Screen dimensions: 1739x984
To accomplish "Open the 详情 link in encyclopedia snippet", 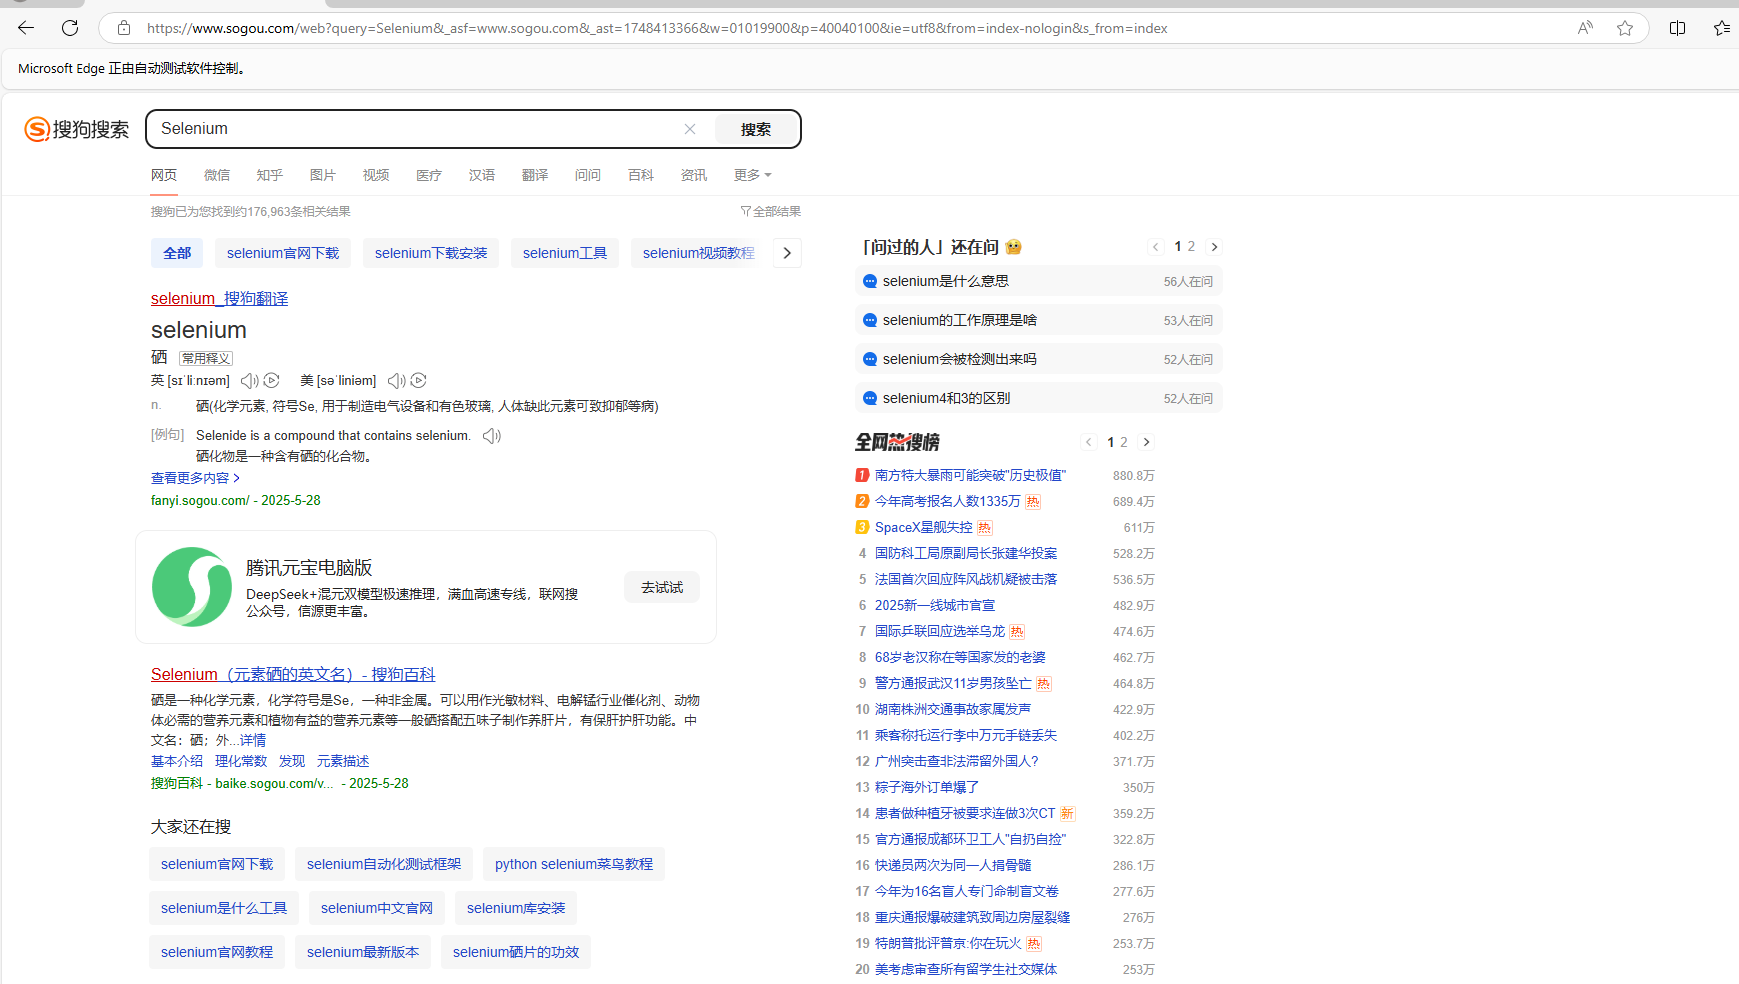I will tap(253, 740).
